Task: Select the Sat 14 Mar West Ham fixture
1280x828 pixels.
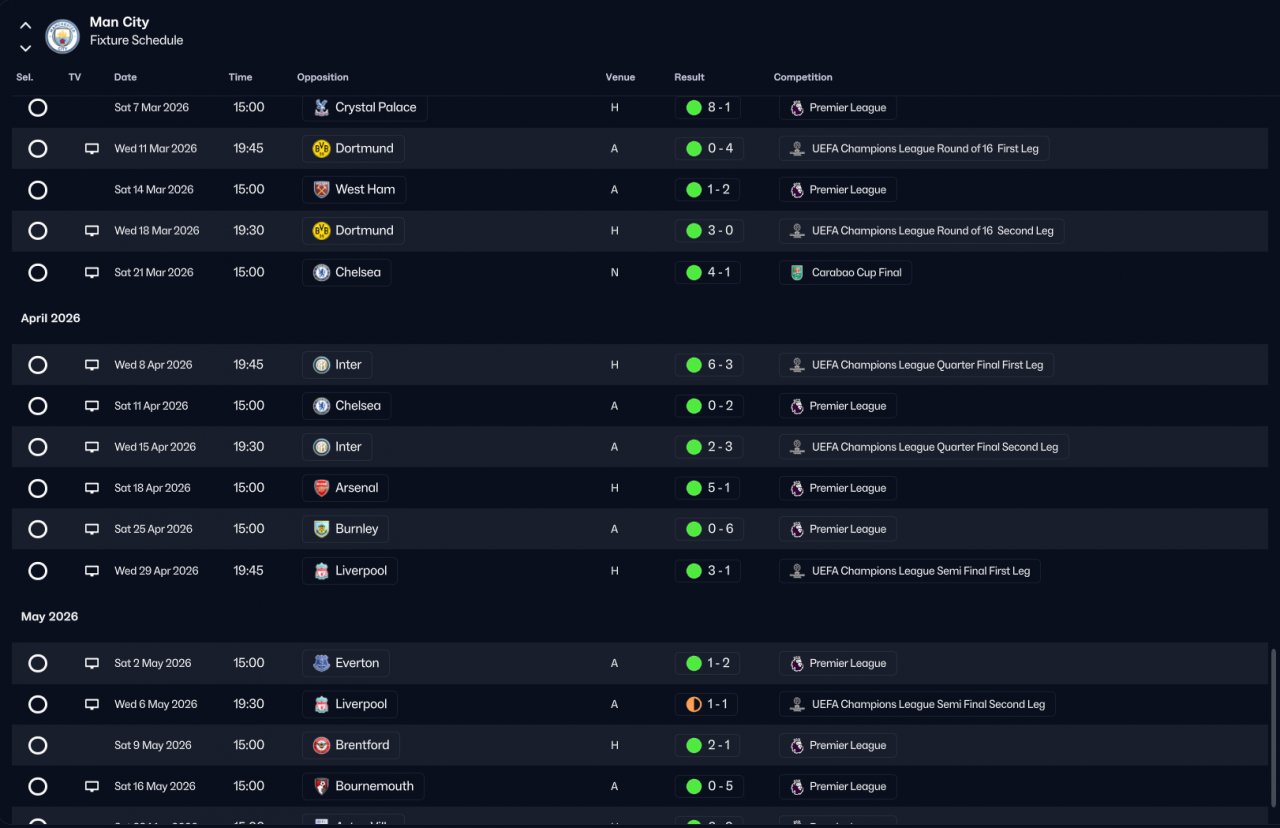Action: pos(38,190)
